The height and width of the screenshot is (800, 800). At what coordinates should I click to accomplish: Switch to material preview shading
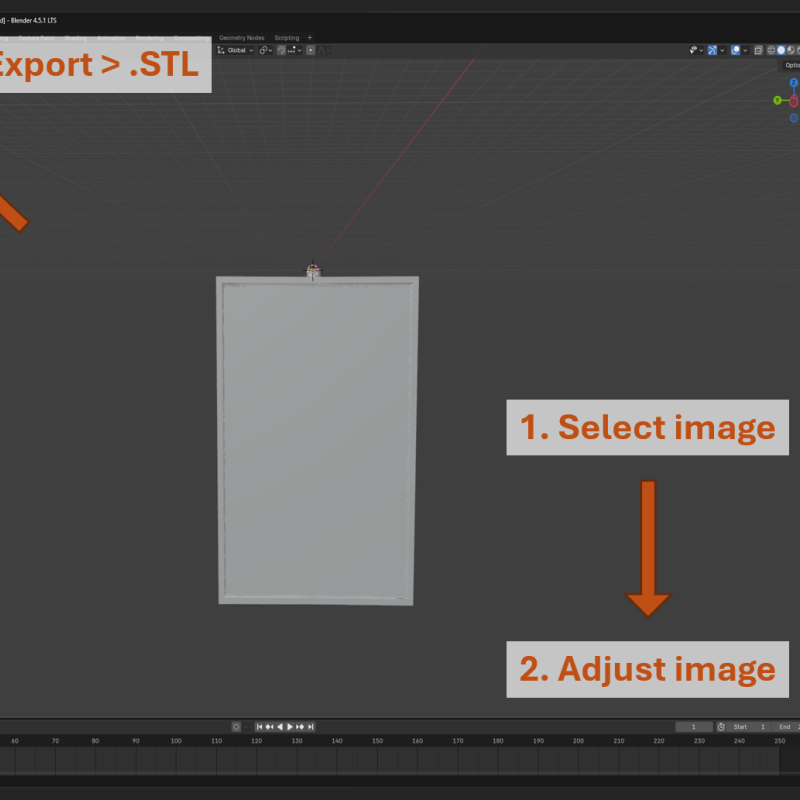click(x=791, y=50)
